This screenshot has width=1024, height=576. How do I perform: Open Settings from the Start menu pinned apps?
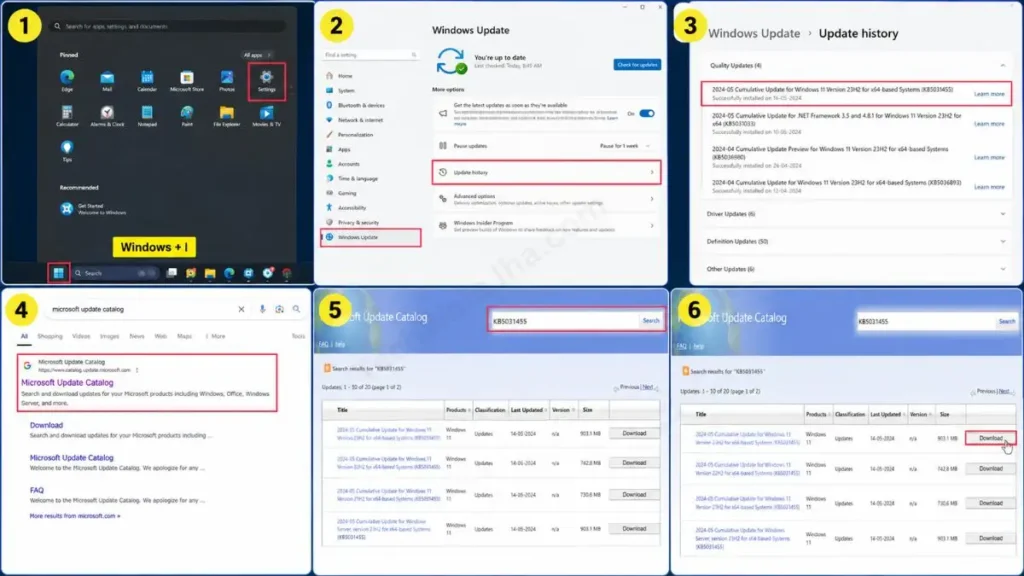pyautogui.click(x=266, y=81)
